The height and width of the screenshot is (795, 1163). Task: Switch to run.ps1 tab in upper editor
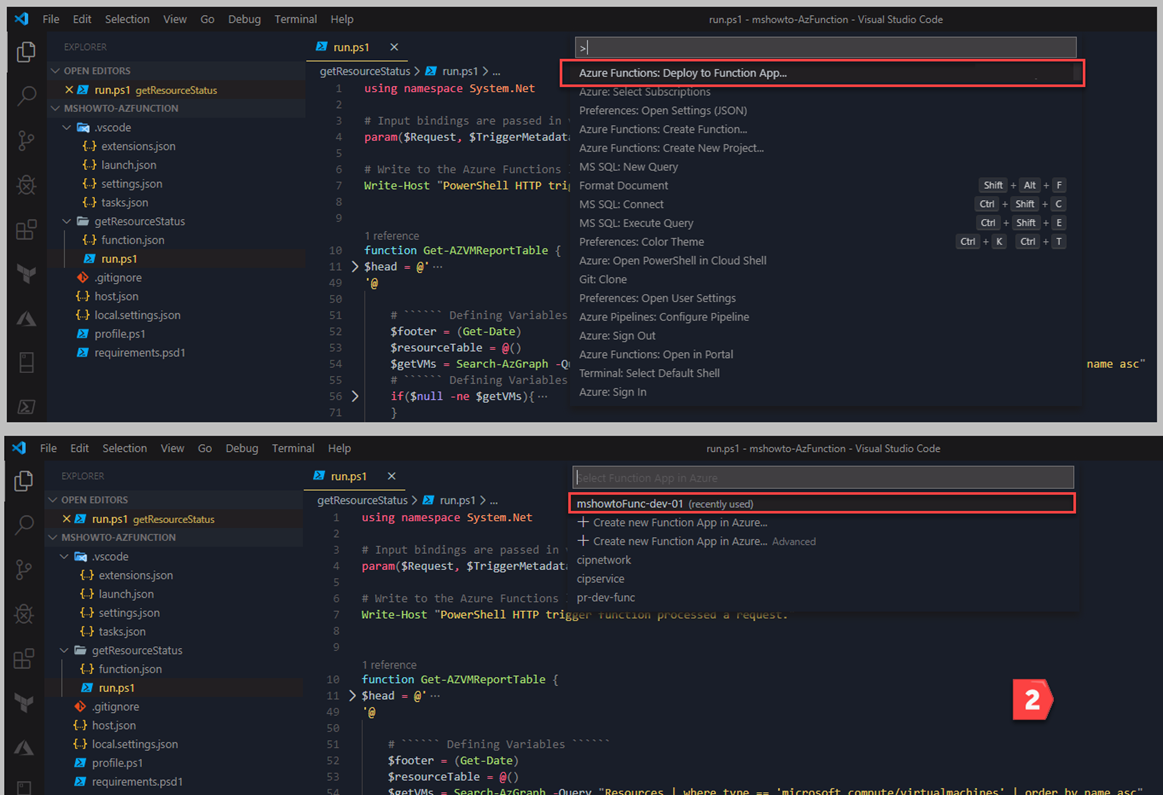tap(351, 47)
